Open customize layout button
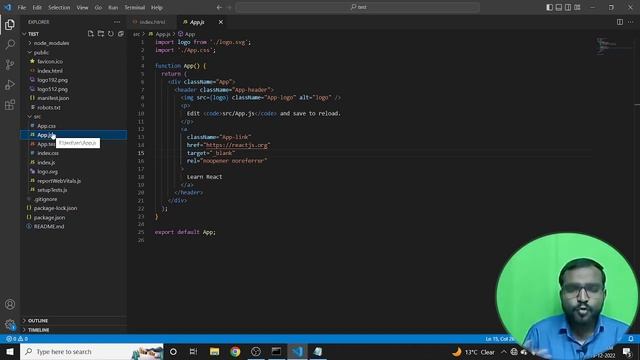The height and width of the screenshot is (360, 640). pyautogui.click(x=577, y=7)
